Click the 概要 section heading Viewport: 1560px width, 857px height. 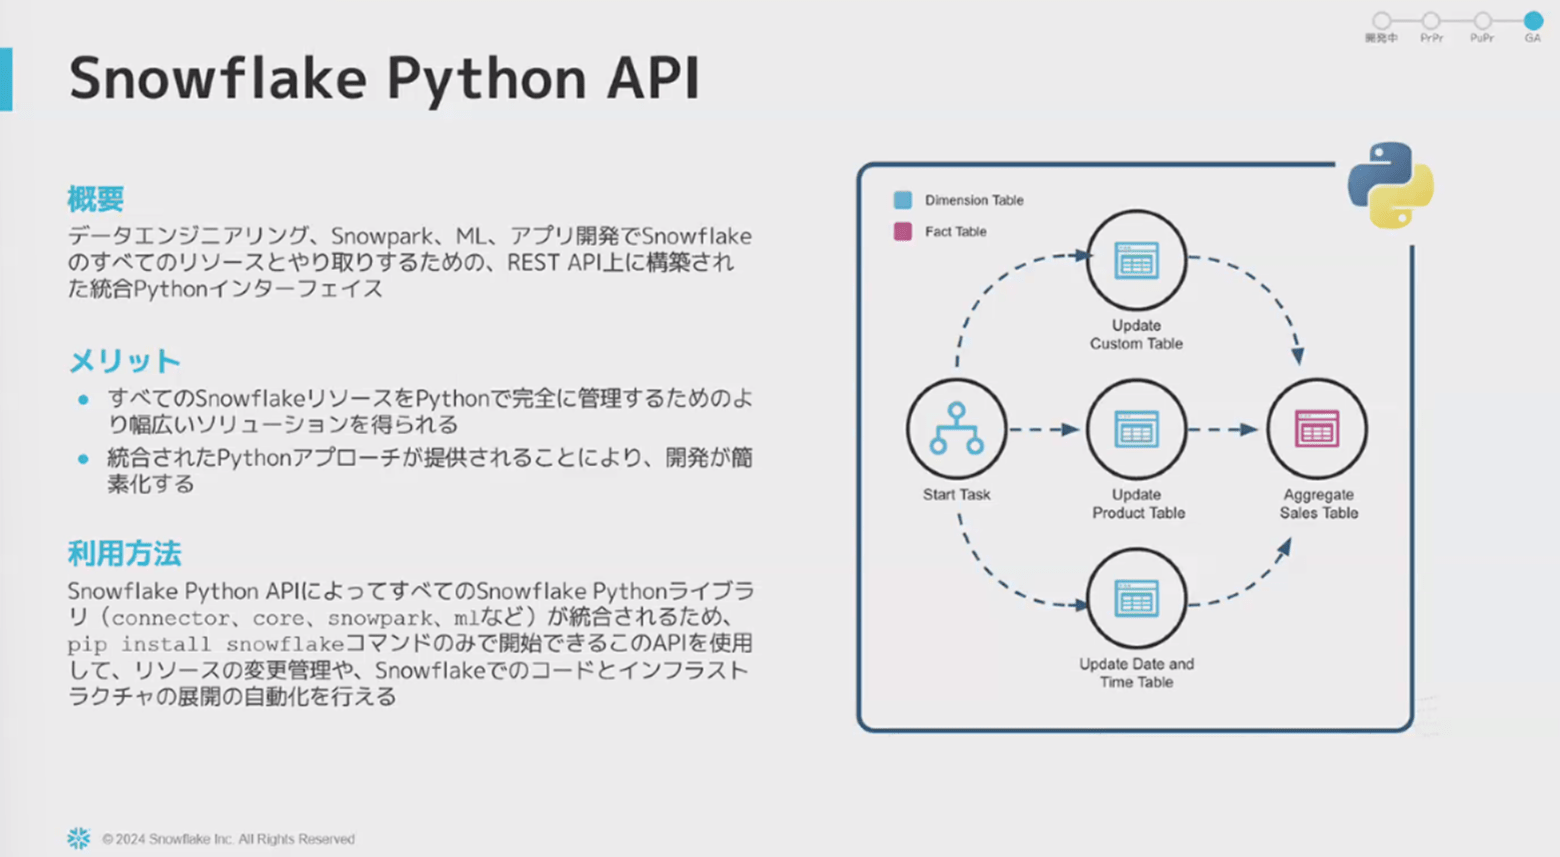pyautogui.click(x=96, y=199)
